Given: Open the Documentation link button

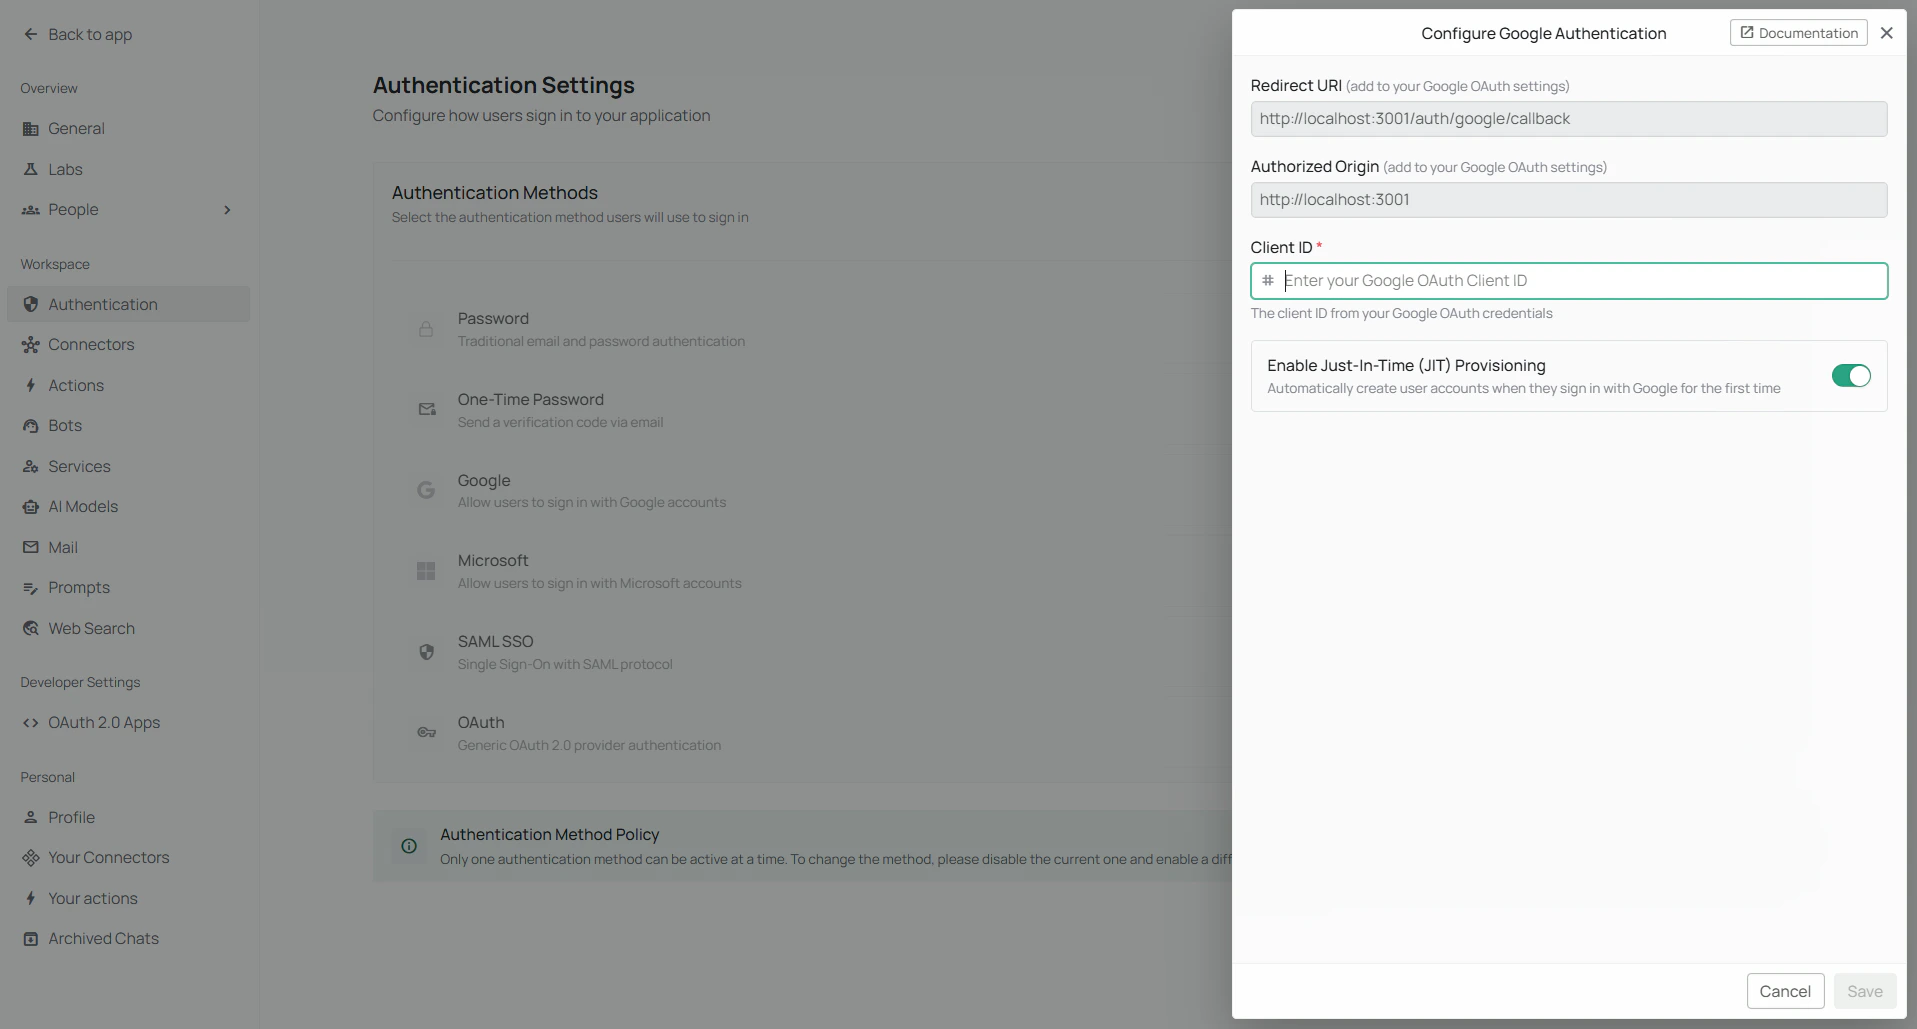Looking at the screenshot, I should (x=1798, y=33).
